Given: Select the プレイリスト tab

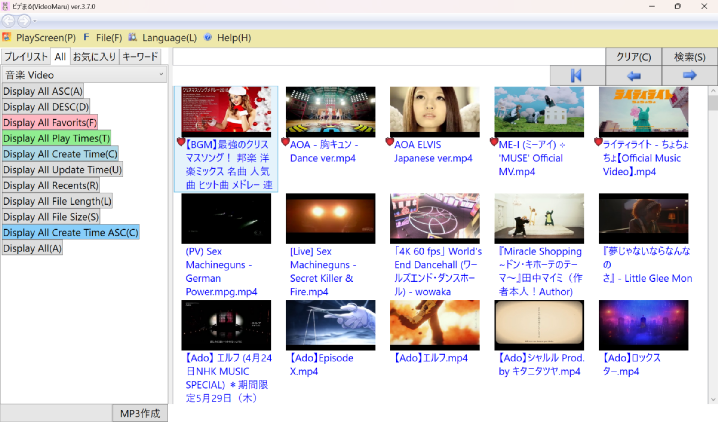Looking at the screenshot, I should pos(26,57).
